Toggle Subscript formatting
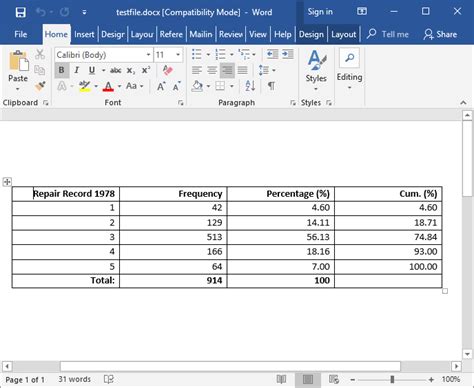Viewport: 474px width, 388px height. point(131,70)
